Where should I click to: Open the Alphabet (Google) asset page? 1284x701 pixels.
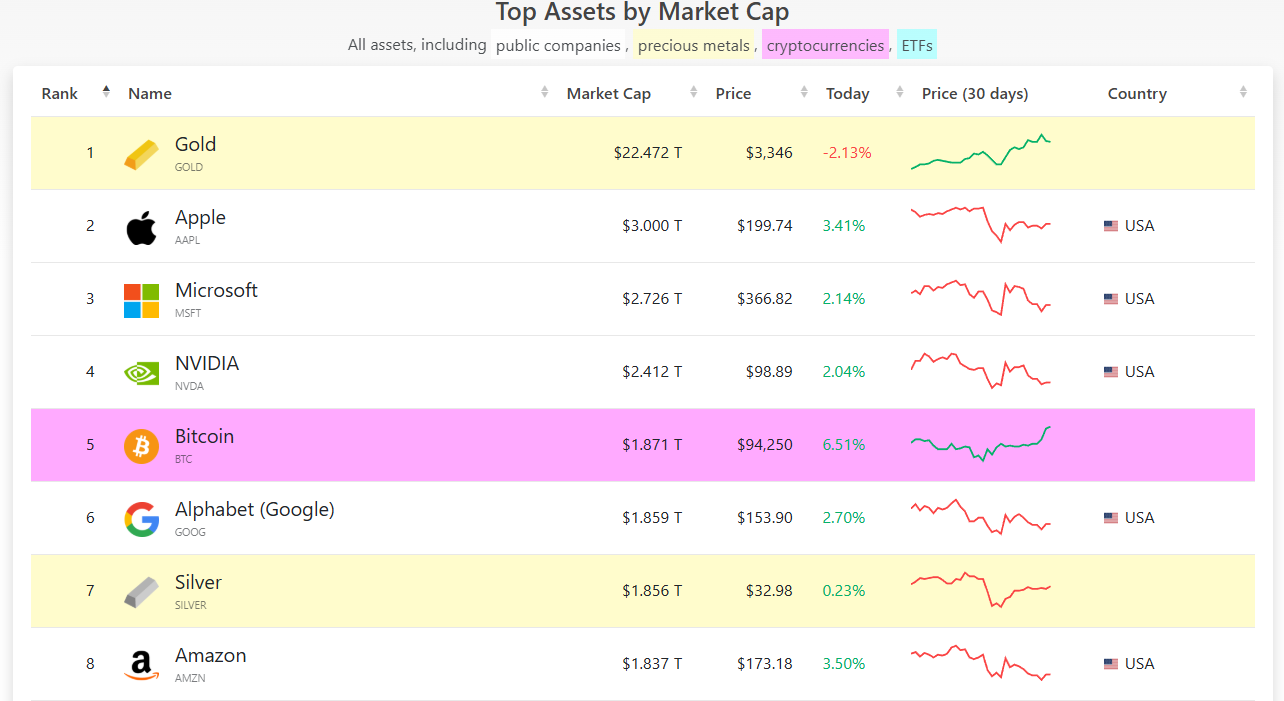255,510
